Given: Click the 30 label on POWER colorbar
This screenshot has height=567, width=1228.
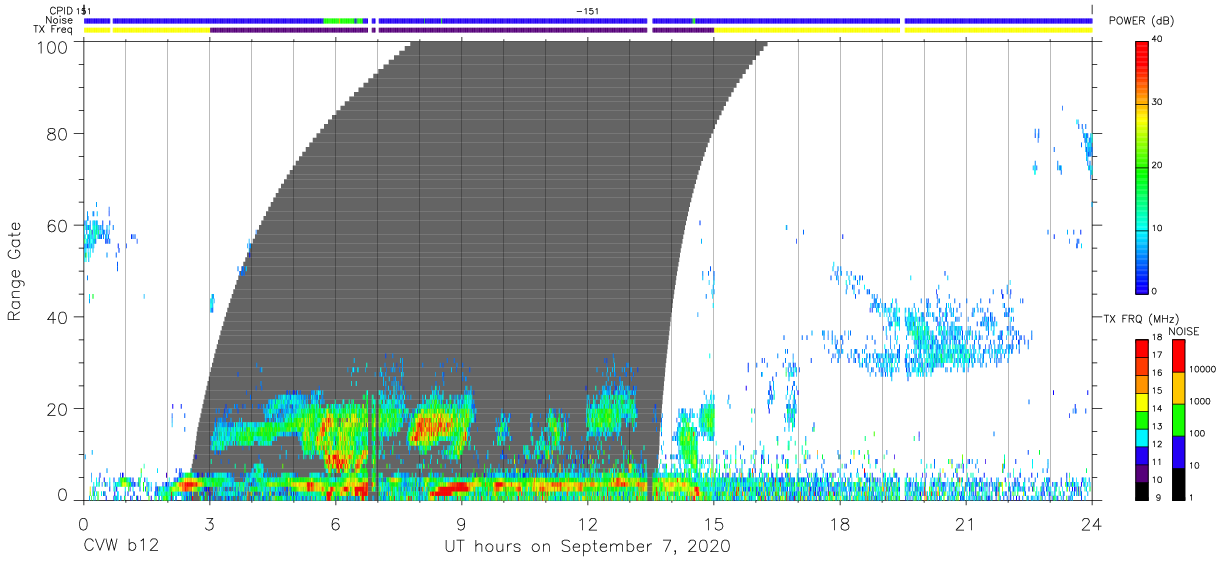Looking at the screenshot, I should click(x=1158, y=103).
